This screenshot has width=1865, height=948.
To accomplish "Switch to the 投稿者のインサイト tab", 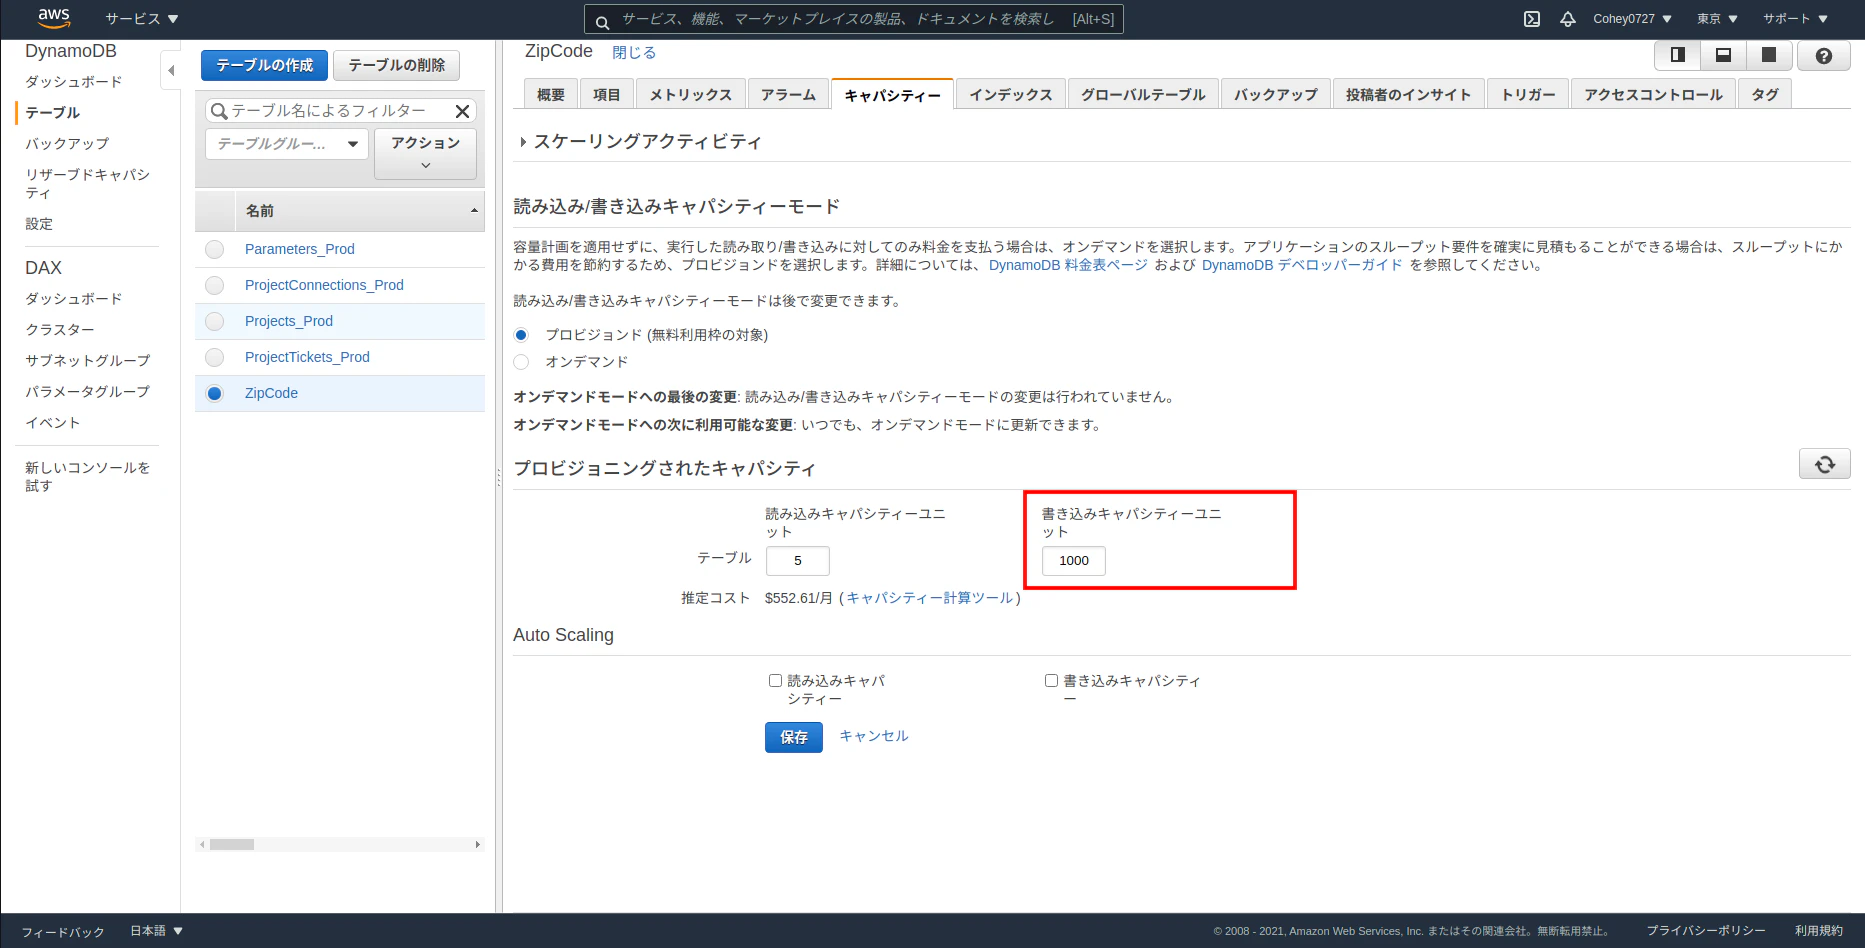I will coord(1408,95).
